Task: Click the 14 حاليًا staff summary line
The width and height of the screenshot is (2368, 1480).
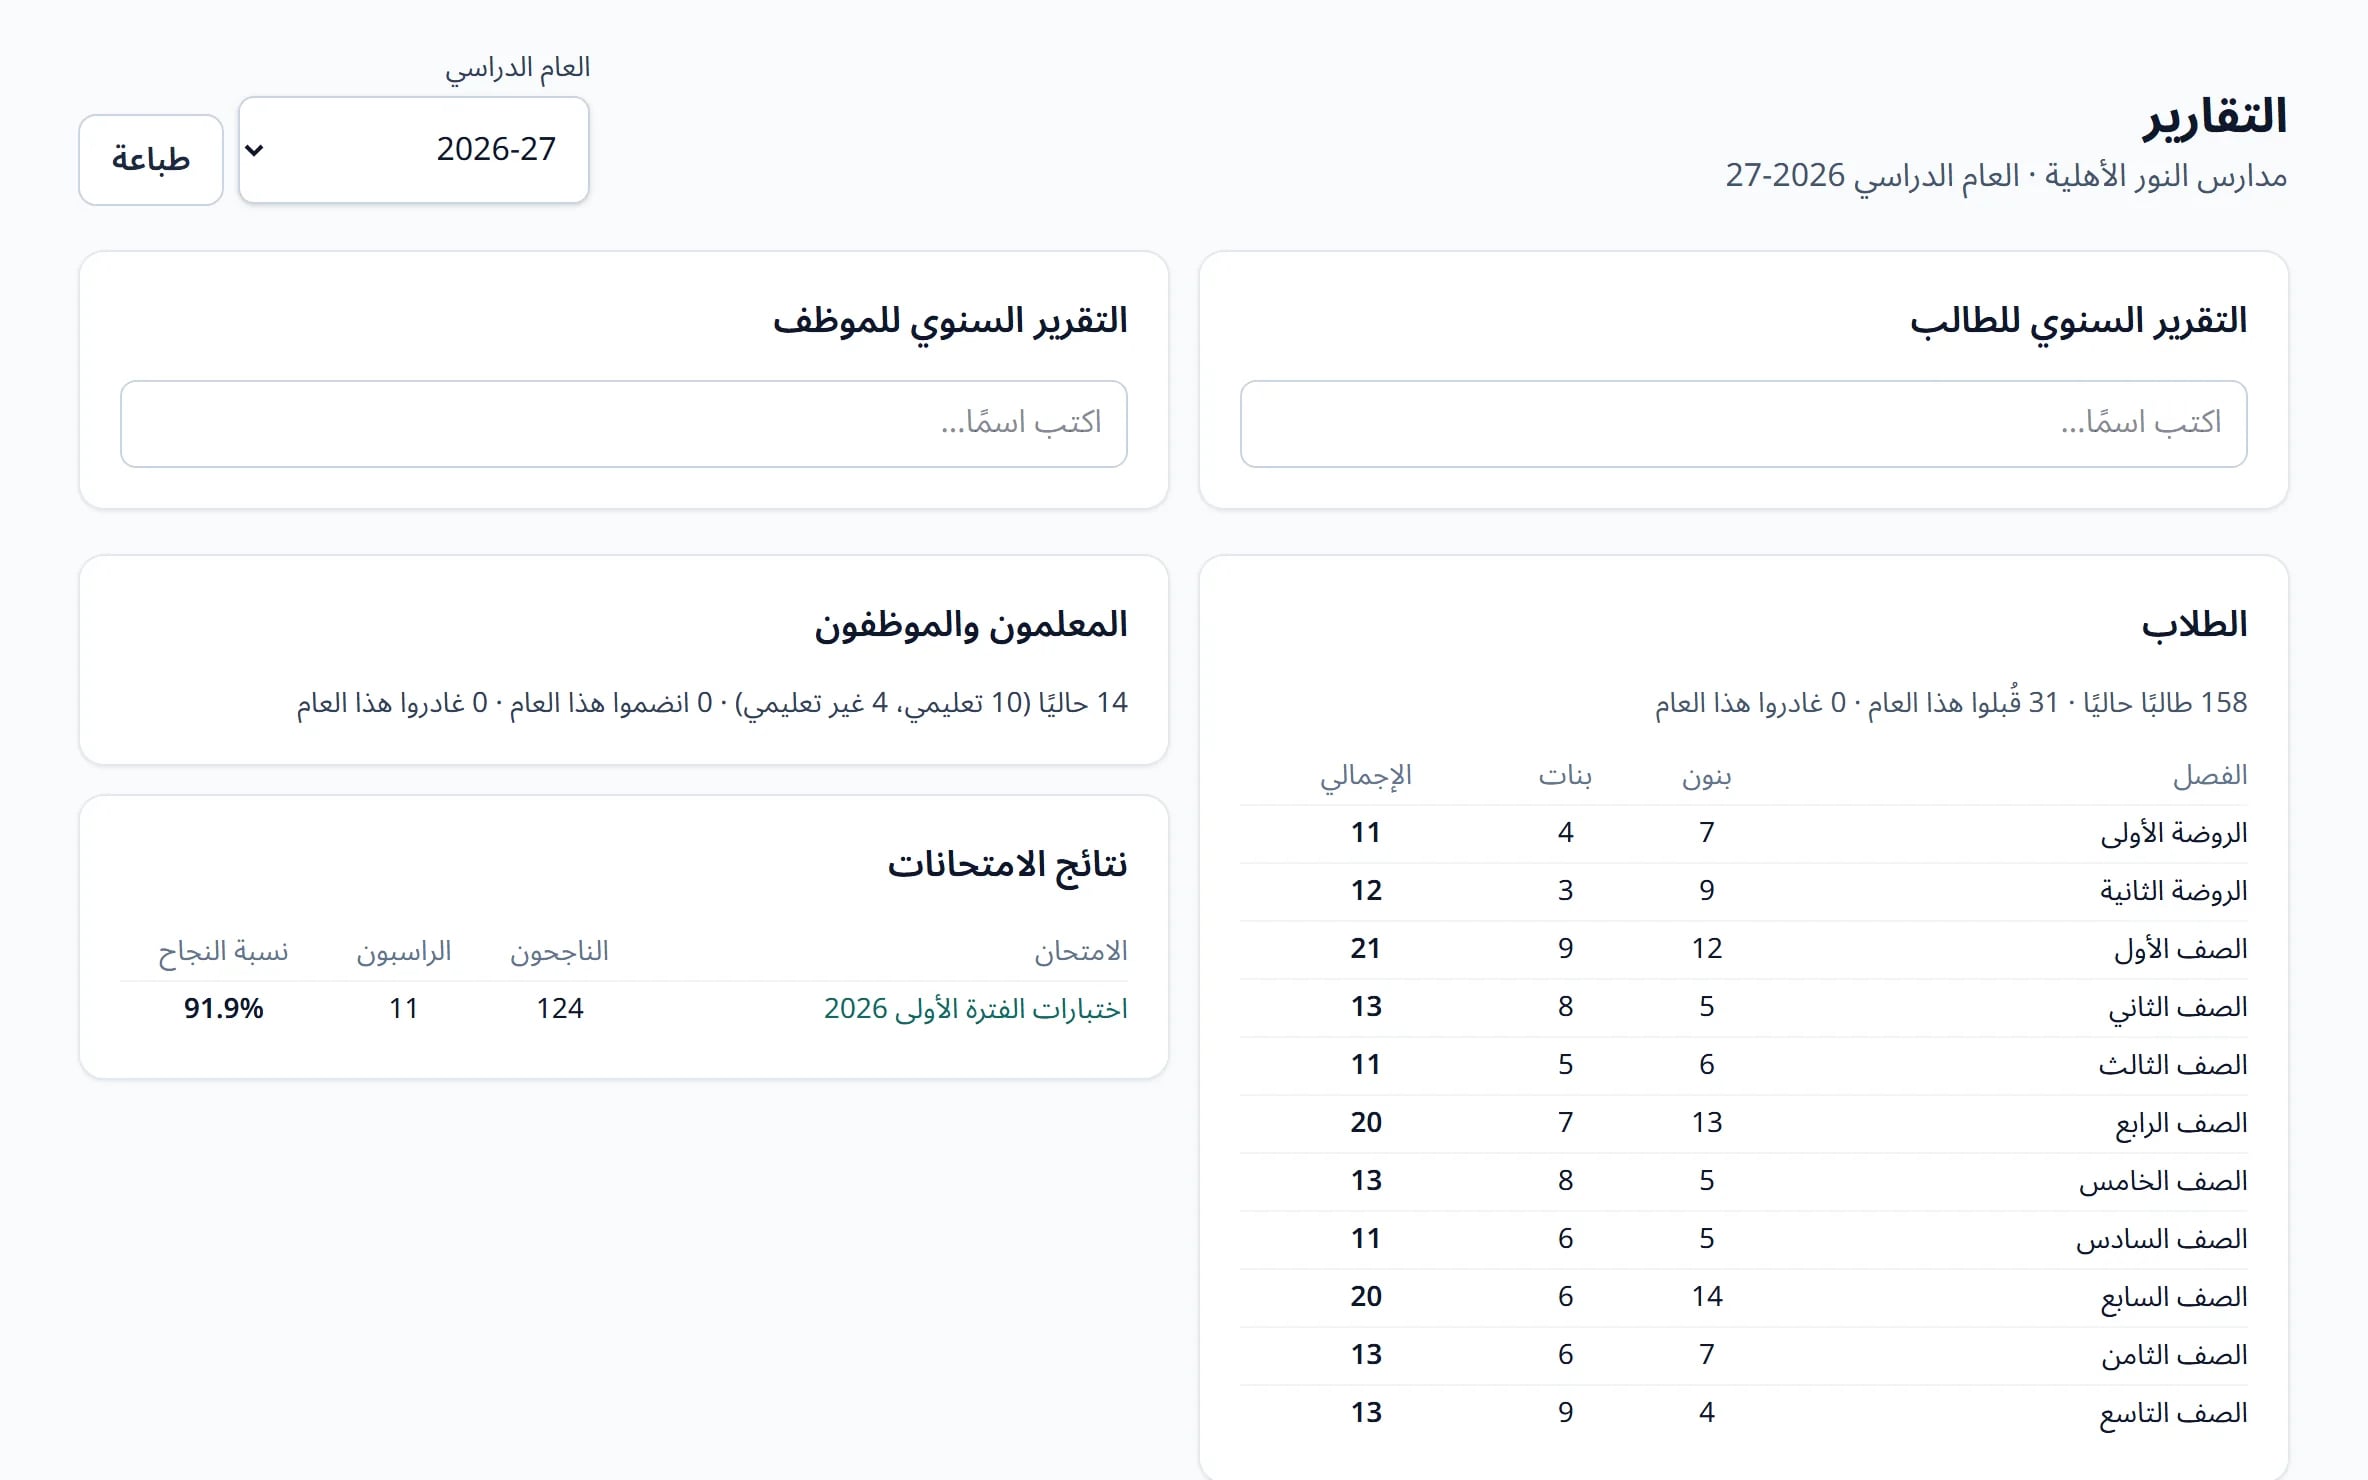Action: (x=712, y=703)
